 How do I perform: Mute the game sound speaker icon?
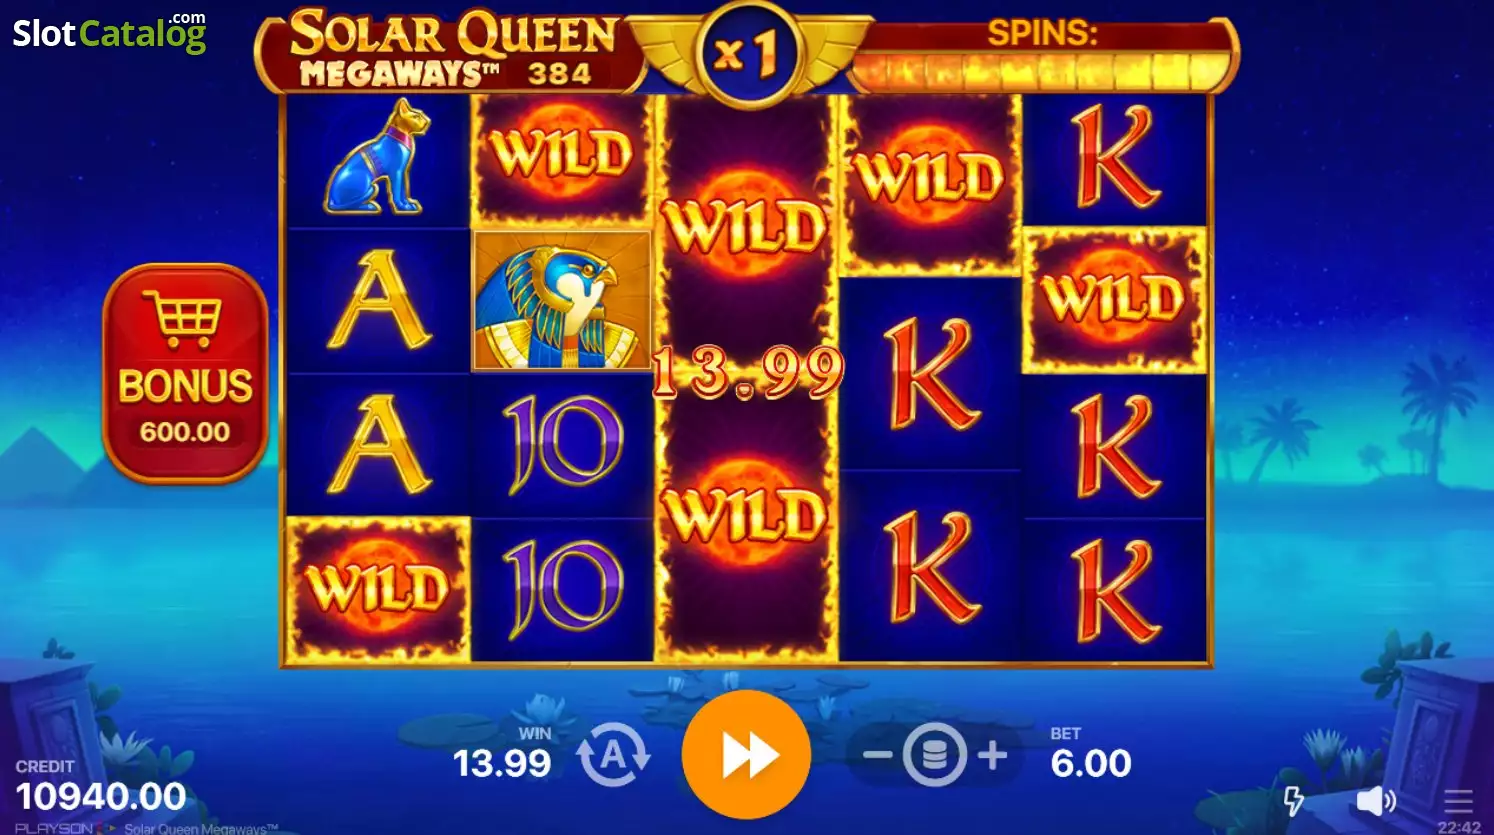pos(1376,800)
